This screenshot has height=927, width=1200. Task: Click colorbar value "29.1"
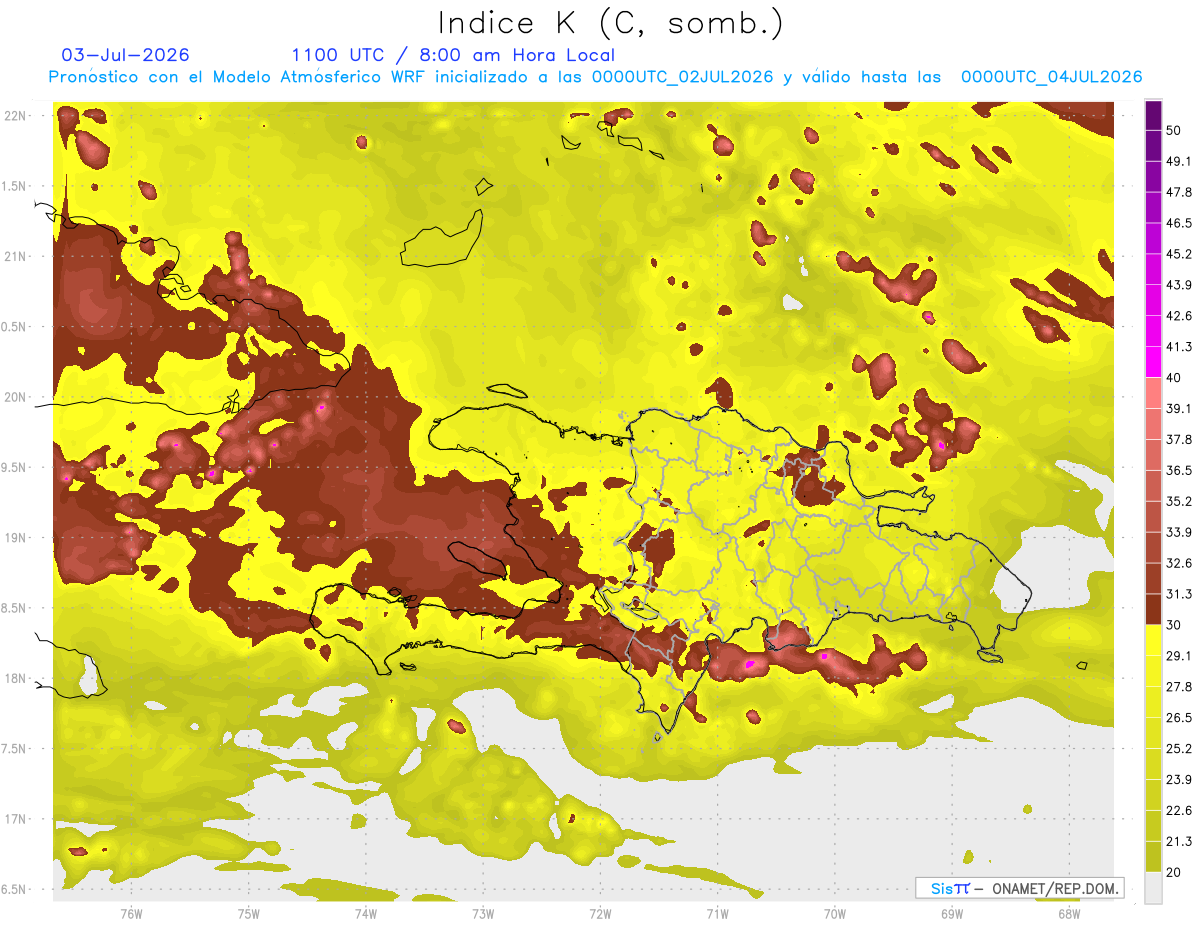click(x=1179, y=656)
